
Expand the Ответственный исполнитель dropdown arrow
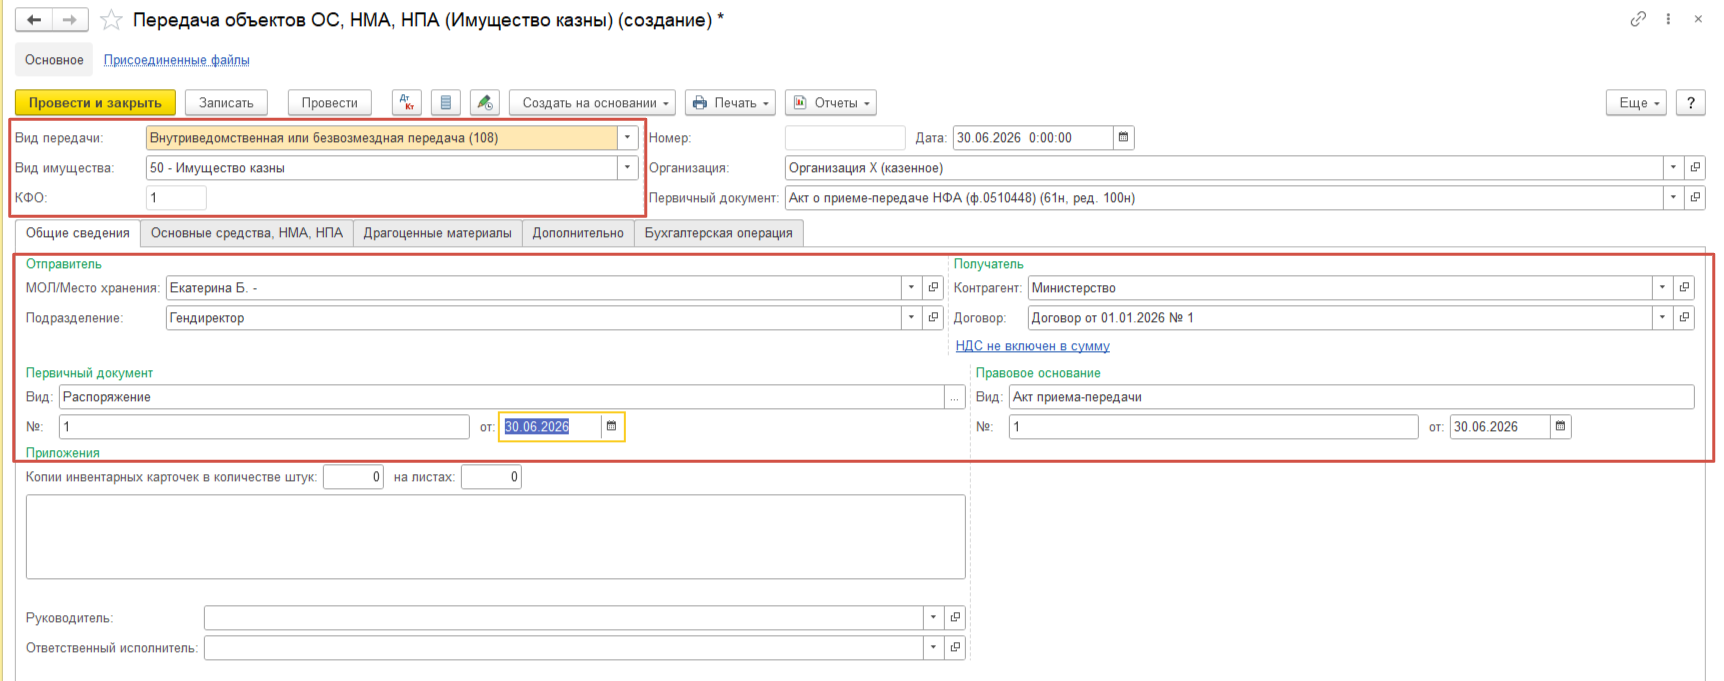[x=933, y=648]
